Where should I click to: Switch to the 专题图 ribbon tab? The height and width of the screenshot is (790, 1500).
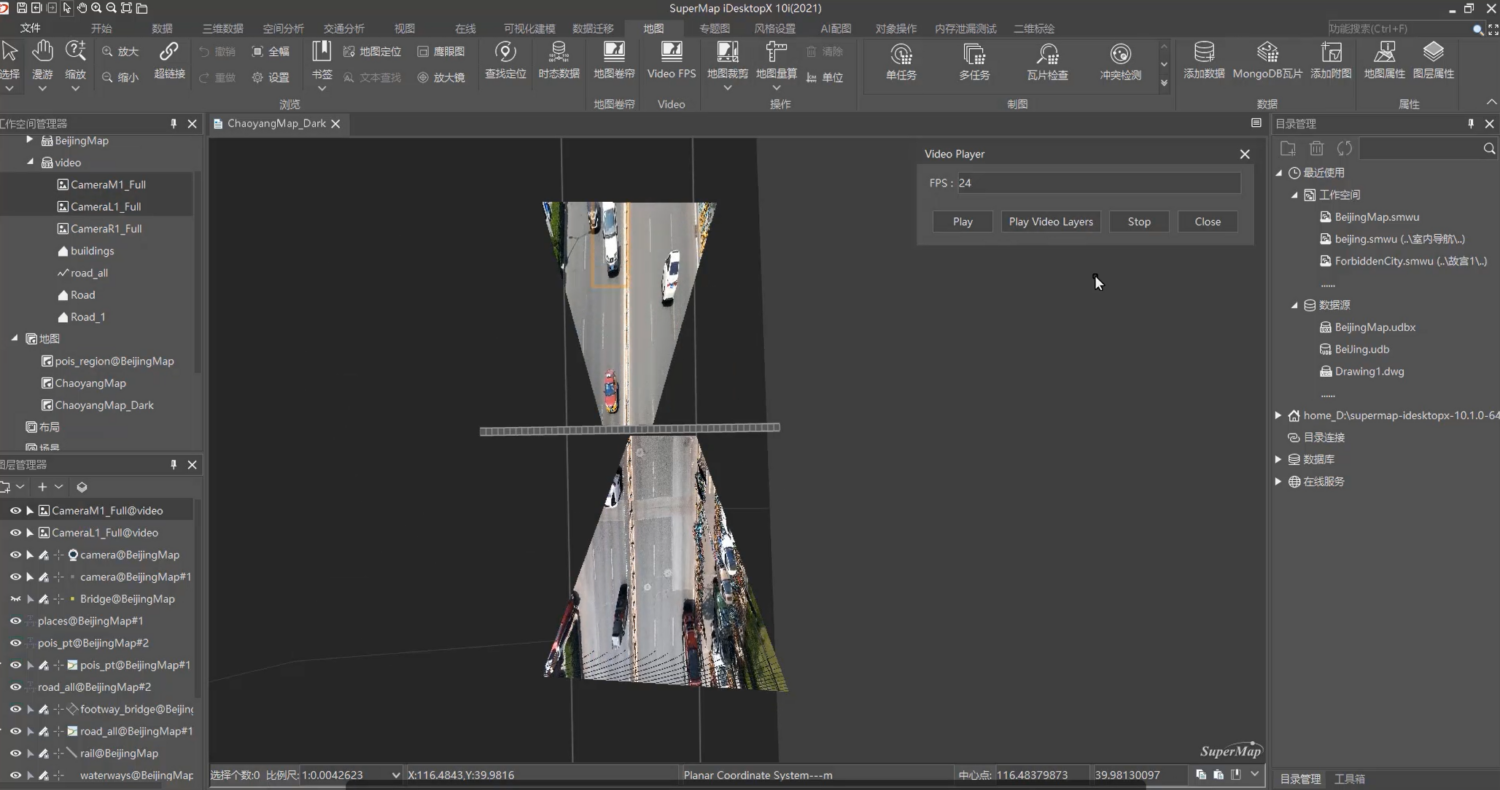[x=714, y=29]
